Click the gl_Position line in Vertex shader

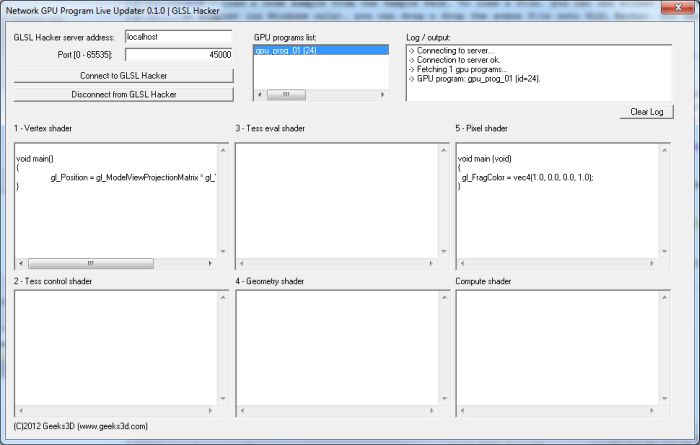point(133,178)
